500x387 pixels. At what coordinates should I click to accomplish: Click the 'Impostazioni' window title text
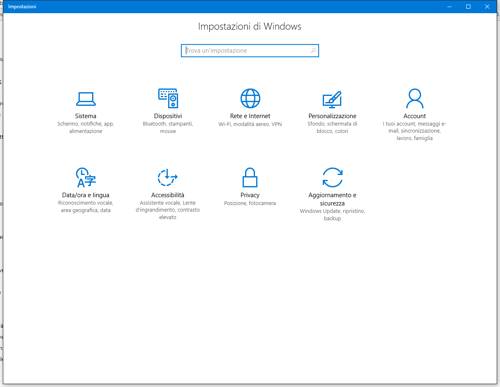[22, 6]
